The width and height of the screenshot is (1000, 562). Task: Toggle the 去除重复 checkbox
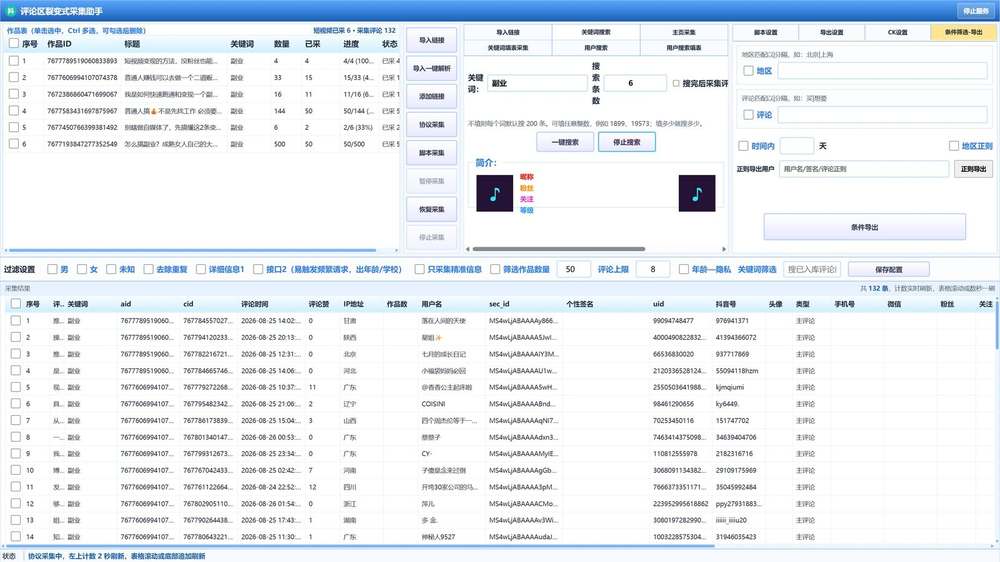149,269
